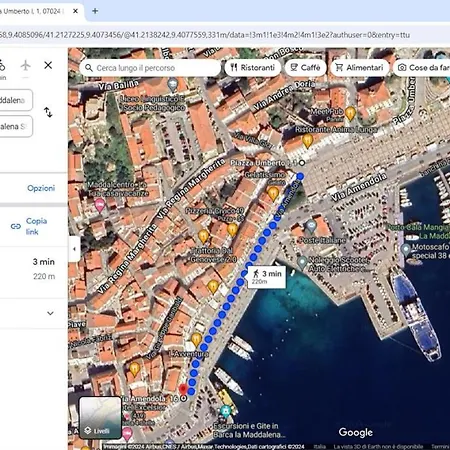Click the Cerca lungo il percorso search field
The height and width of the screenshot is (450, 450).
coord(150,68)
